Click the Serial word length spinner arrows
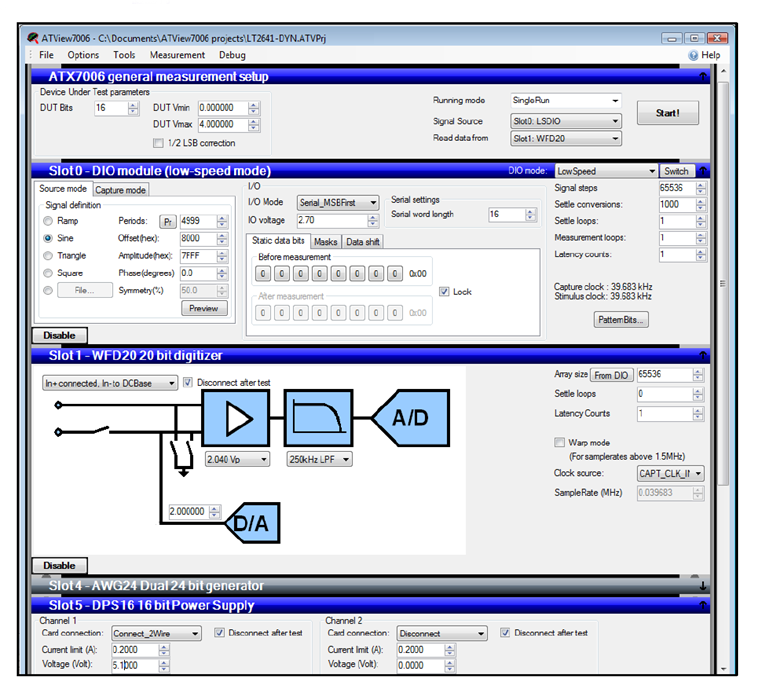 (530, 214)
